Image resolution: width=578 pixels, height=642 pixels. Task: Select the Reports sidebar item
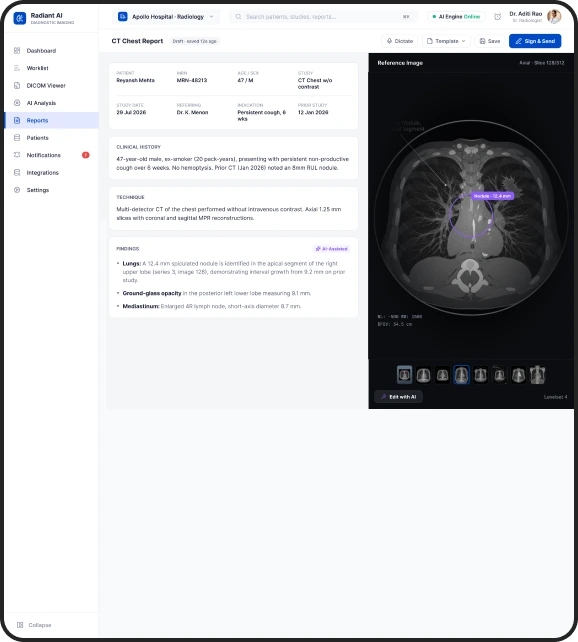(52, 120)
